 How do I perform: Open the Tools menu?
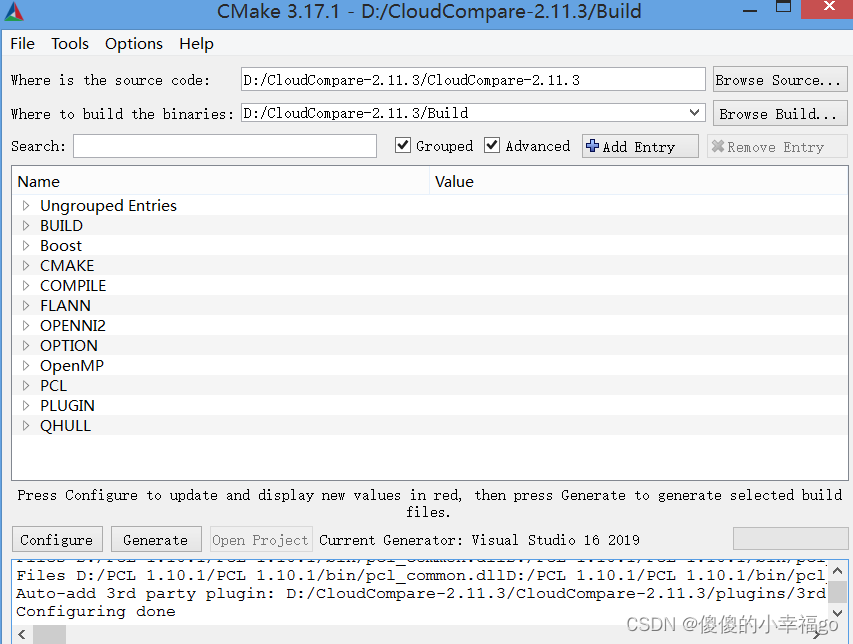[70, 44]
